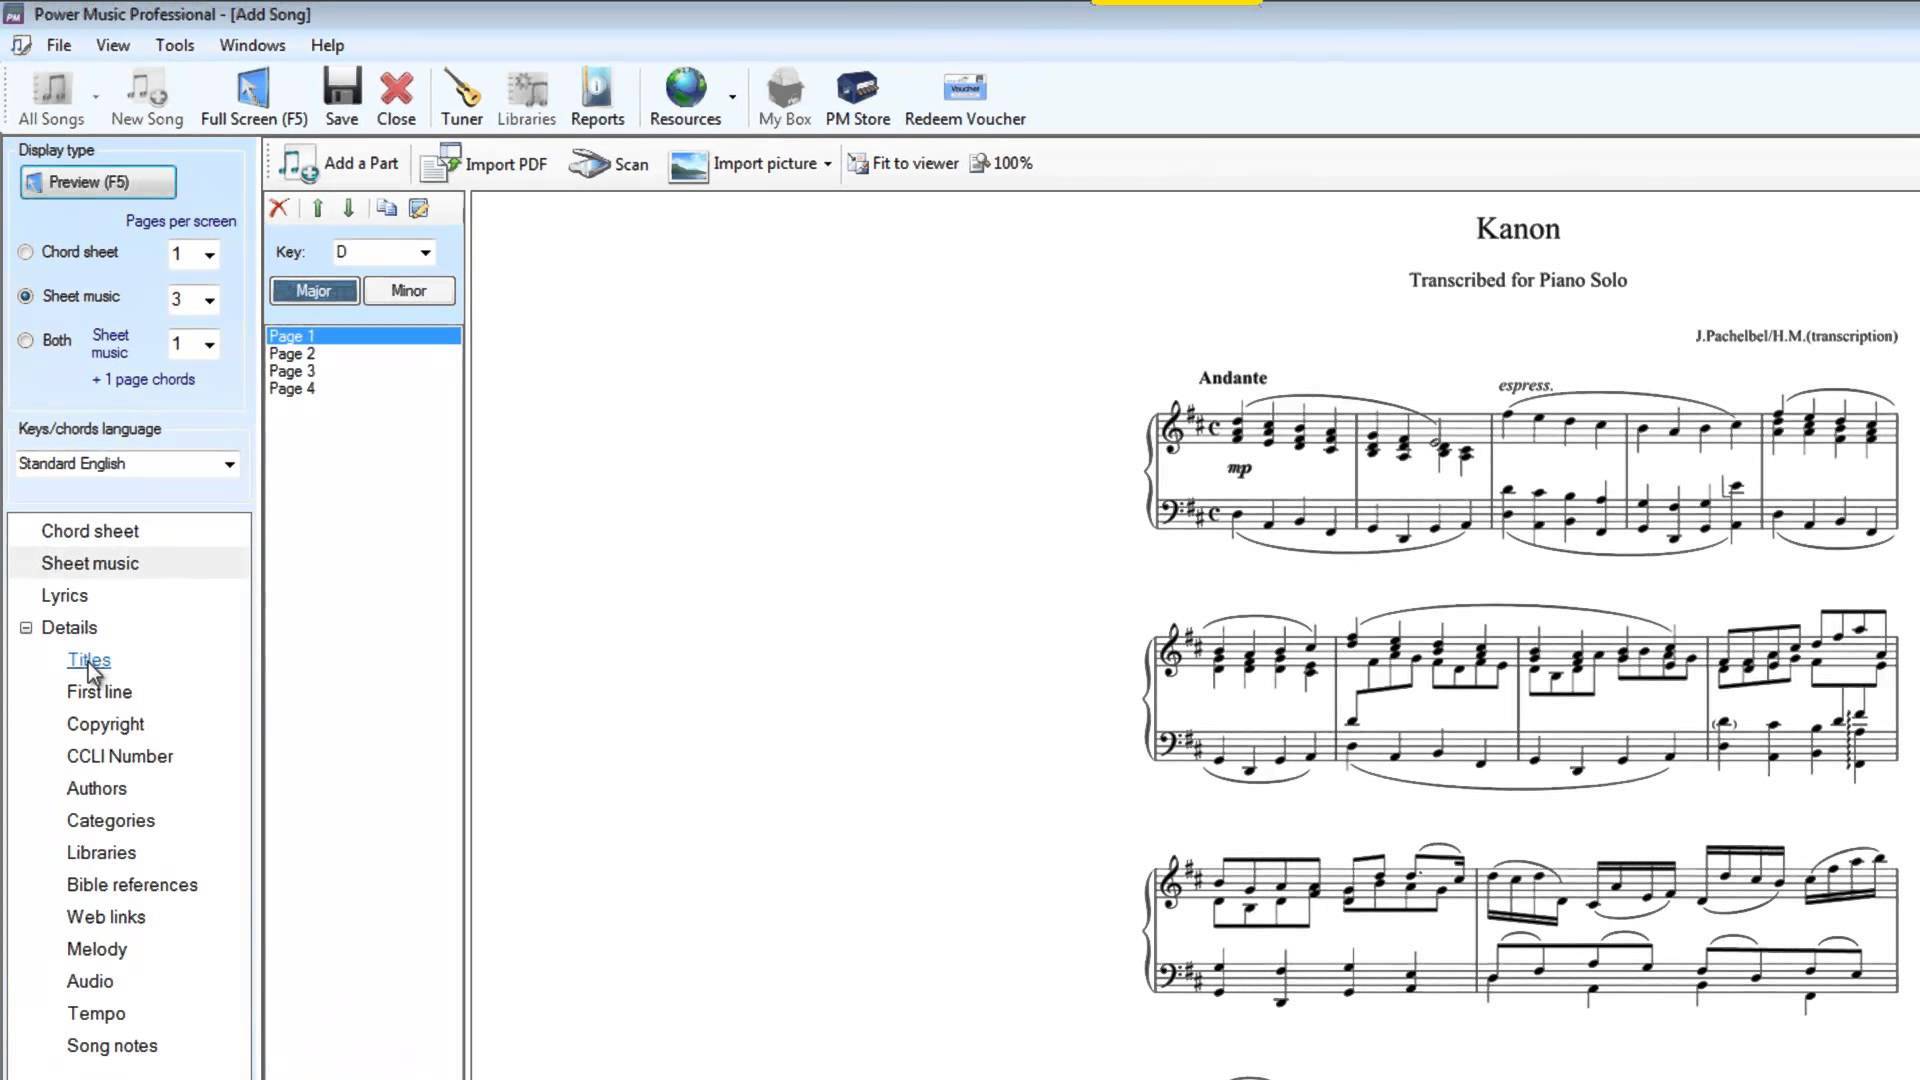Viewport: 1920px width, 1080px height.
Task: Select Page 2 in the page list
Action: pos(291,353)
